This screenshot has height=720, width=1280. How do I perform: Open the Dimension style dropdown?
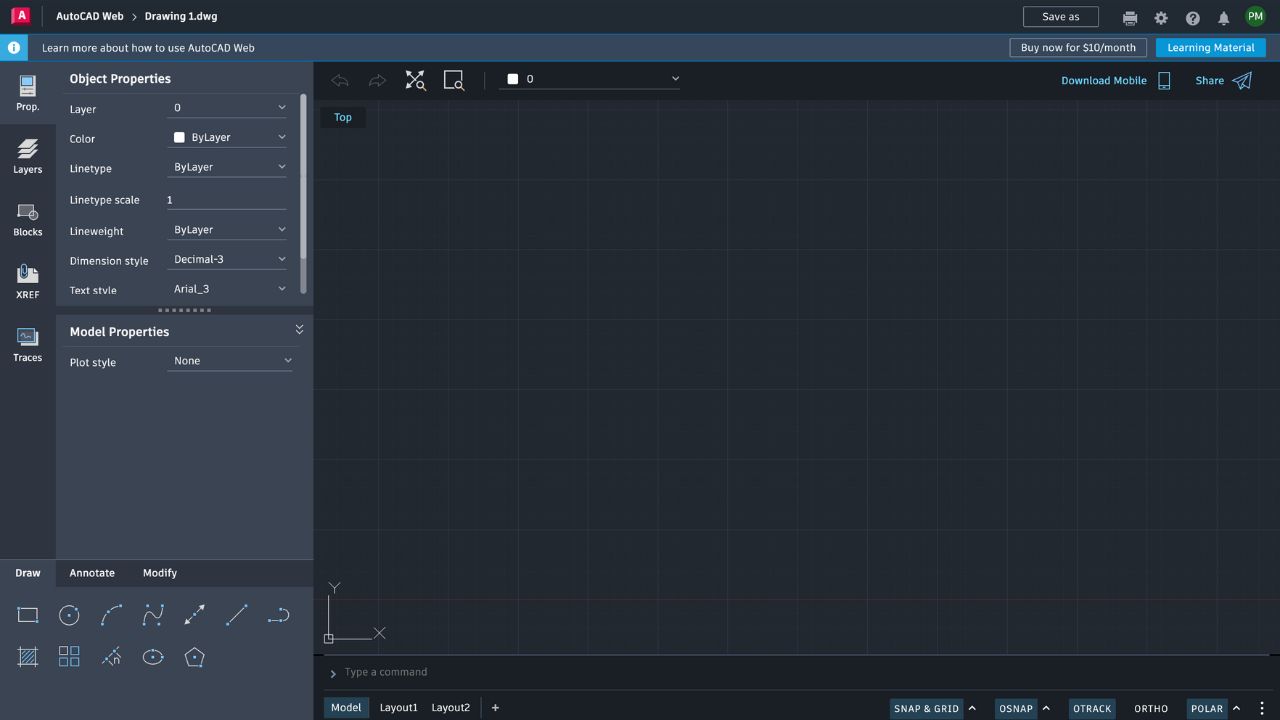point(227,259)
